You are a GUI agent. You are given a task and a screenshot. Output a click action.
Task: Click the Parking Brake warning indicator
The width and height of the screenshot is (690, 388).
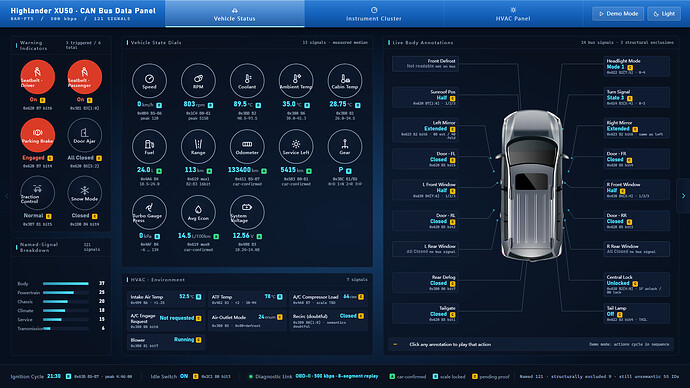[x=37, y=135]
